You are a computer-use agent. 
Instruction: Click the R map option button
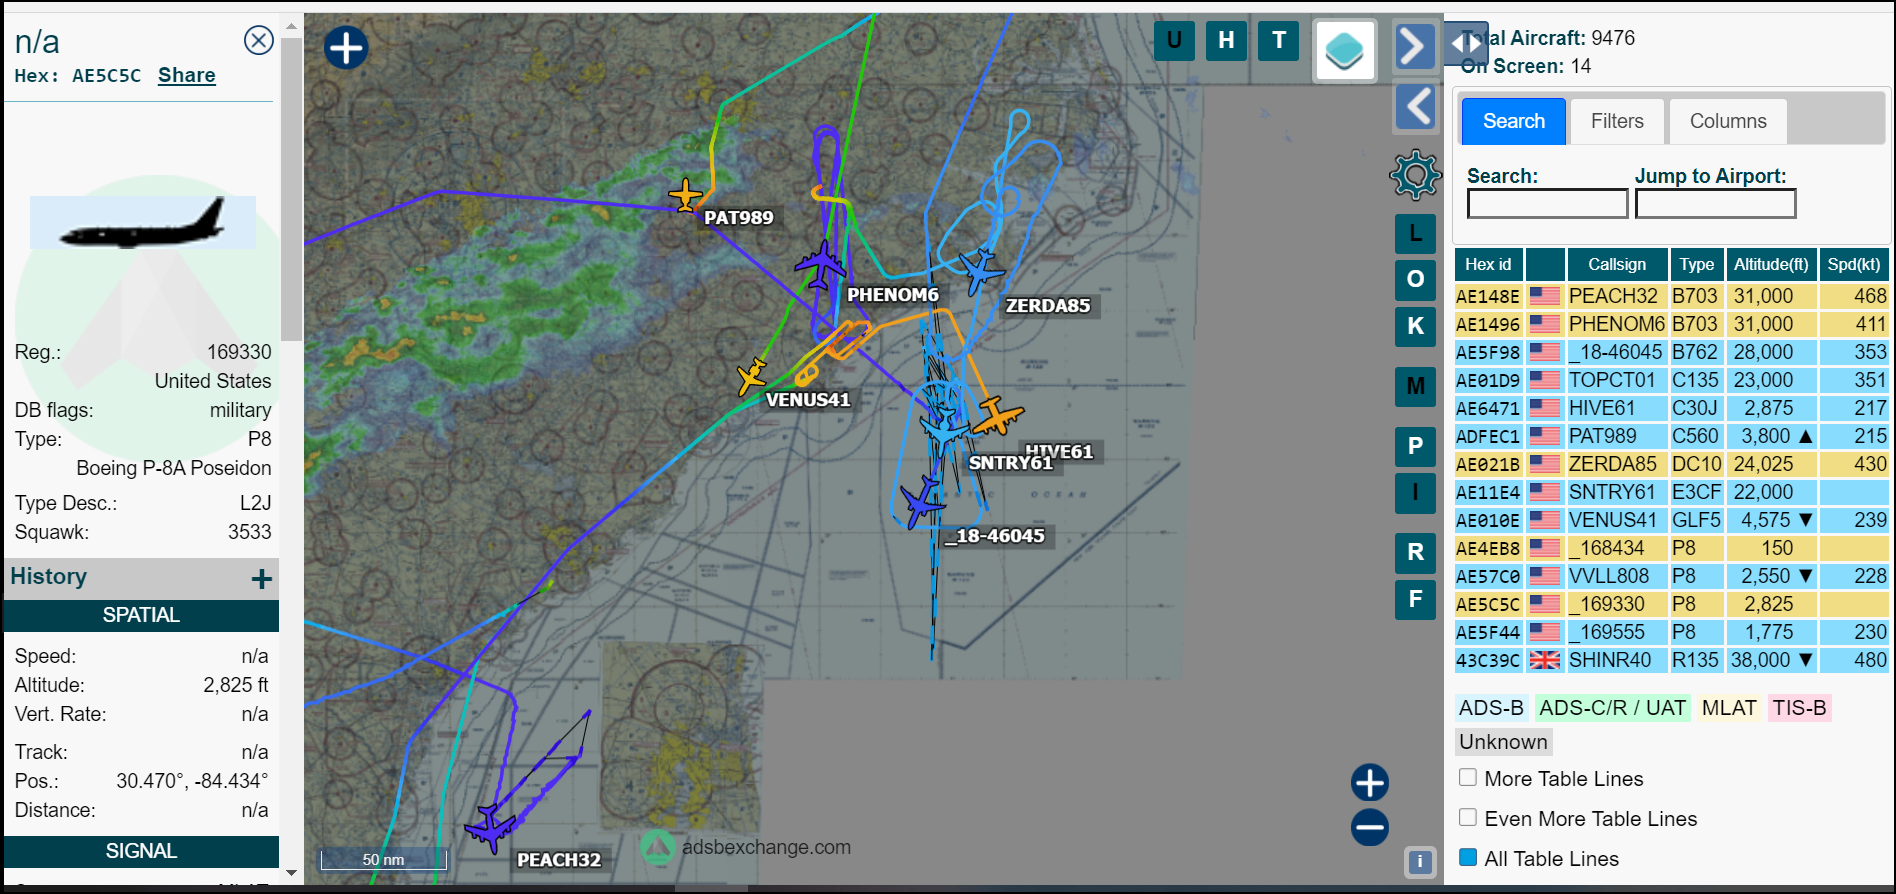point(1415,552)
